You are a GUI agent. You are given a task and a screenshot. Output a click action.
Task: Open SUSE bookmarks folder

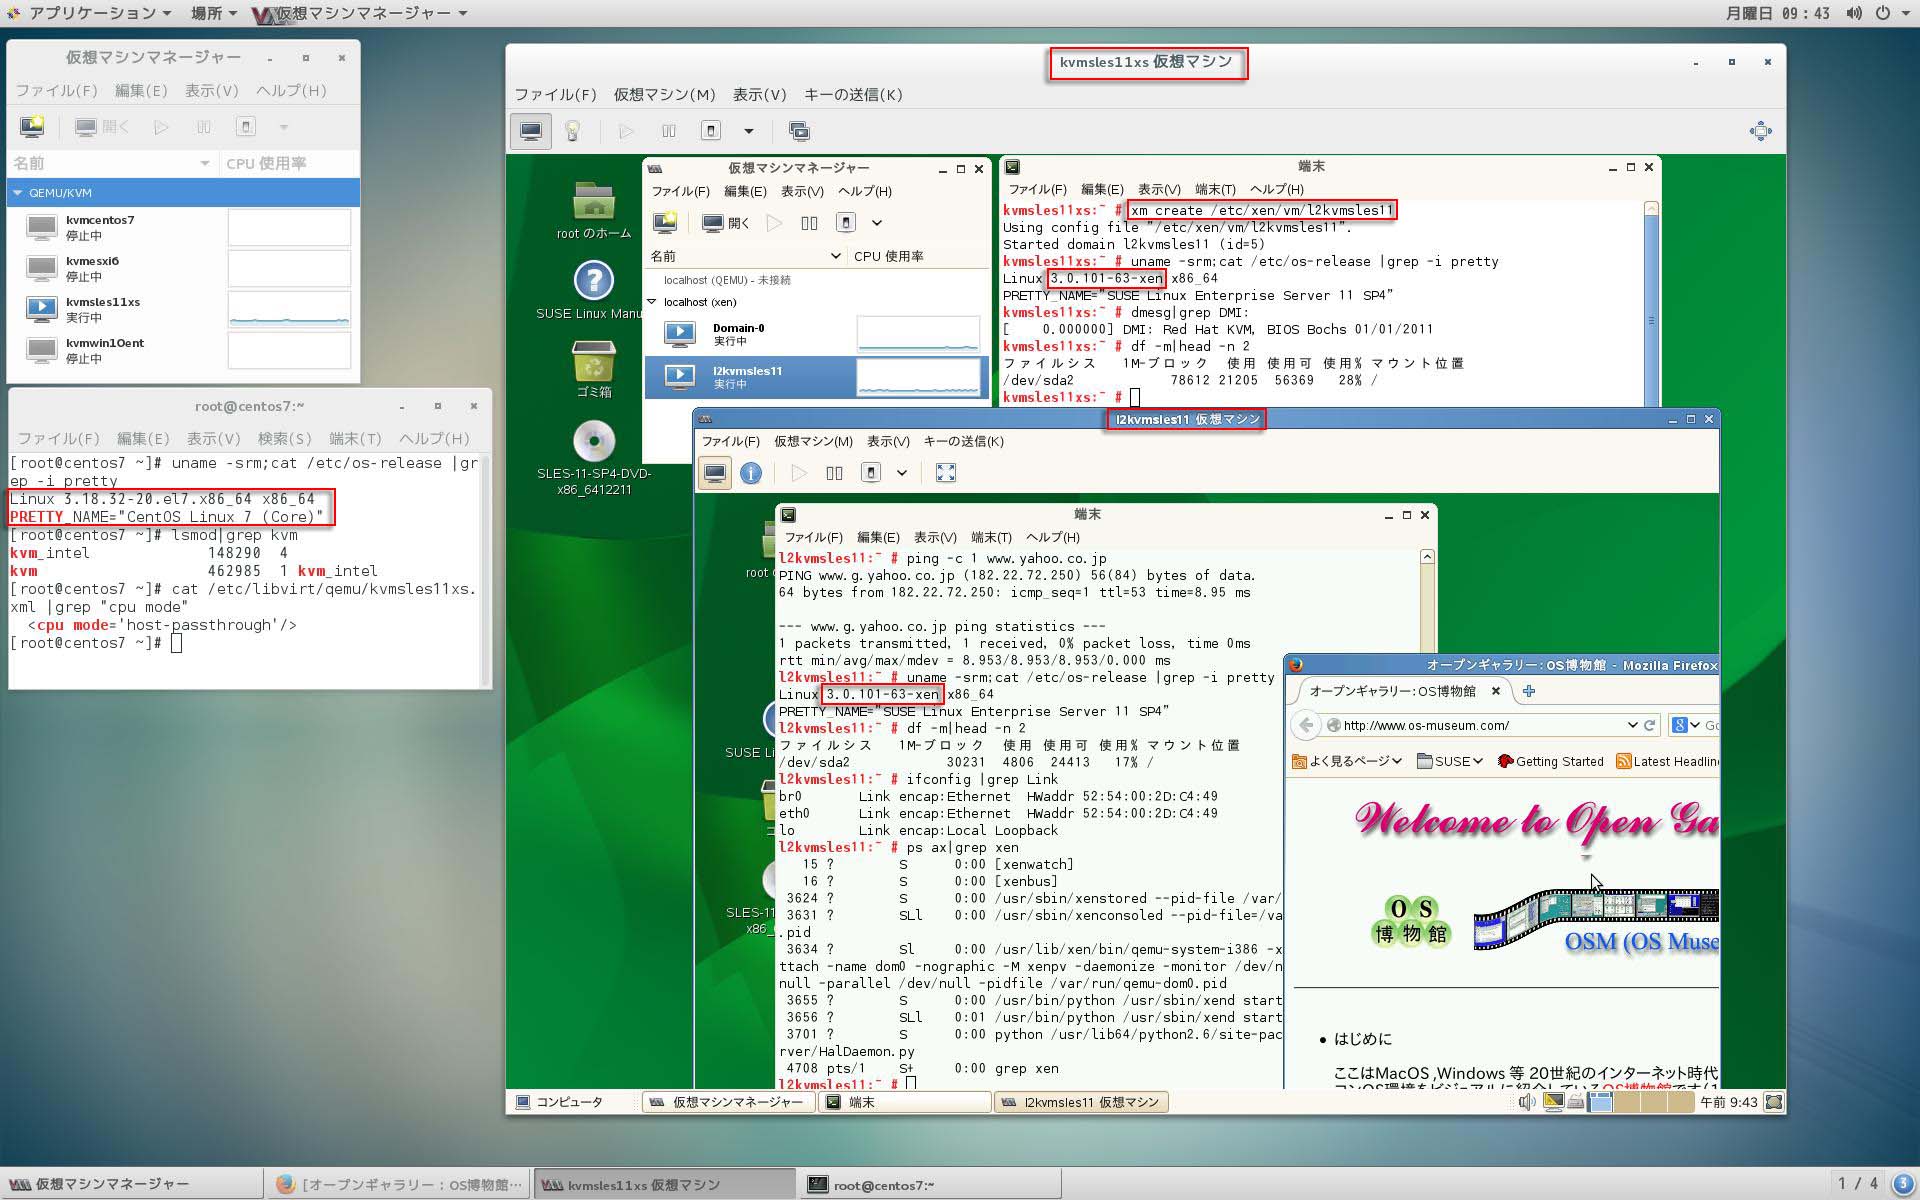[x=1450, y=761]
